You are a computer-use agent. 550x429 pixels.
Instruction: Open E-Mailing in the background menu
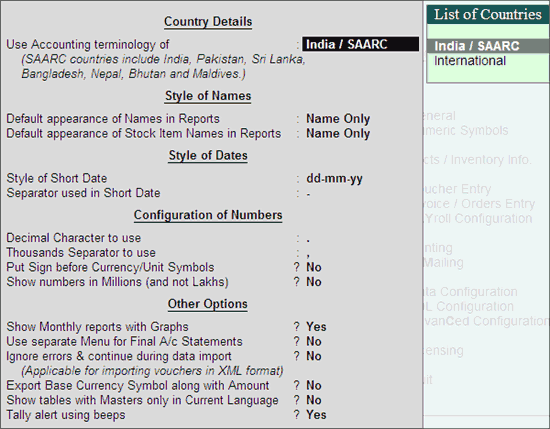(x=444, y=262)
